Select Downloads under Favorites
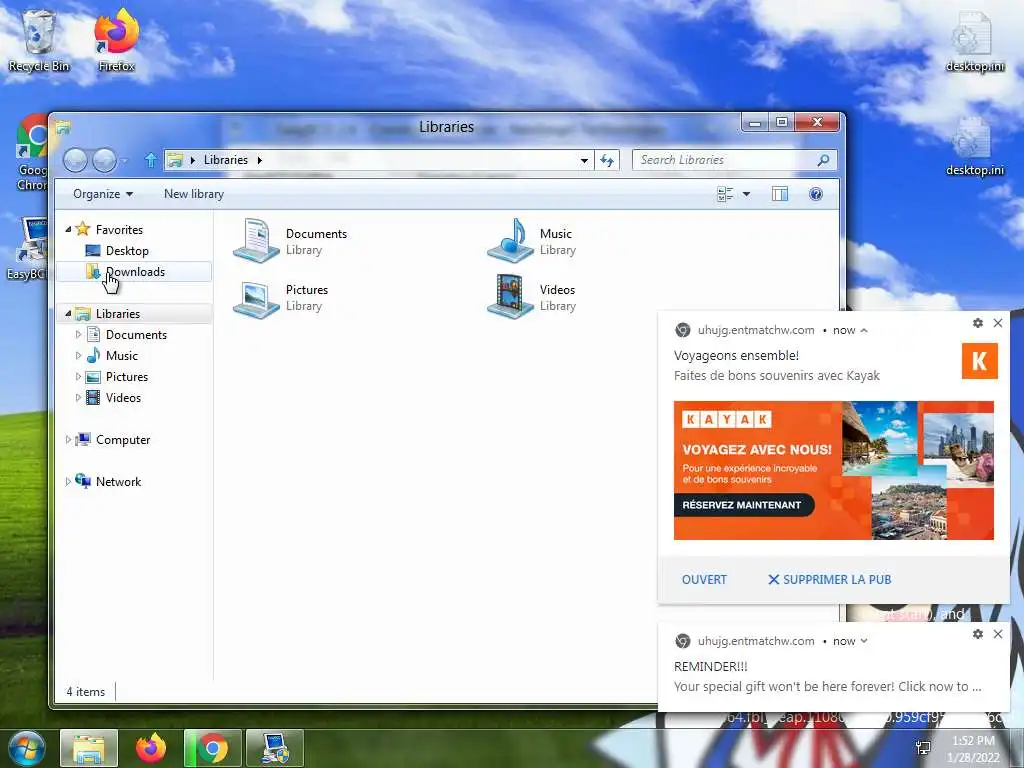 point(135,272)
